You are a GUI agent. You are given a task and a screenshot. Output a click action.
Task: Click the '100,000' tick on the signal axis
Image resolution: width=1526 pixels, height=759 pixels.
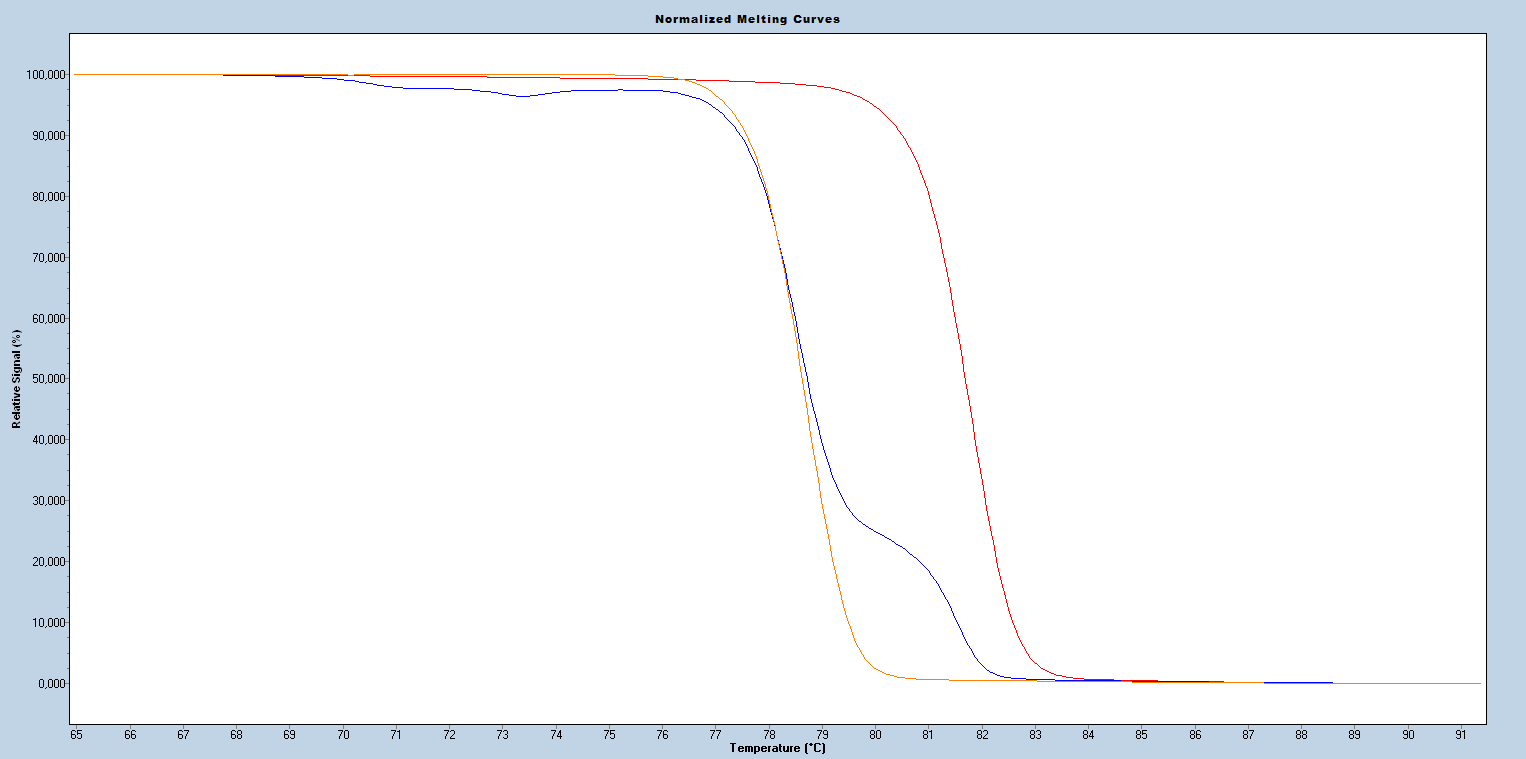(45, 75)
